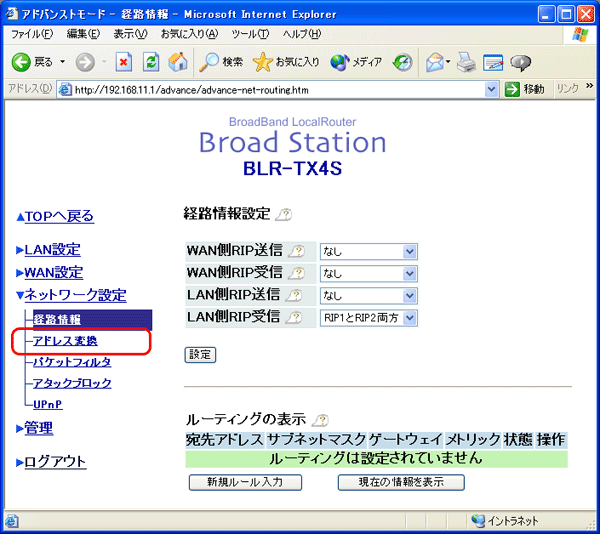This screenshot has width=600, height=534.
Task: Open the ヘルプ(H) menu
Action: click(302, 34)
